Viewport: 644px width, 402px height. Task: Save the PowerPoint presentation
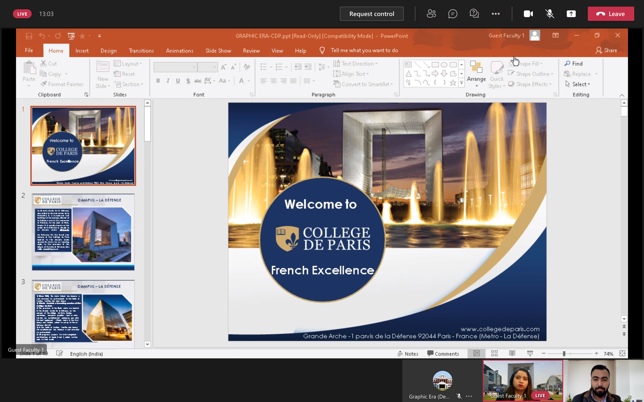click(29, 36)
